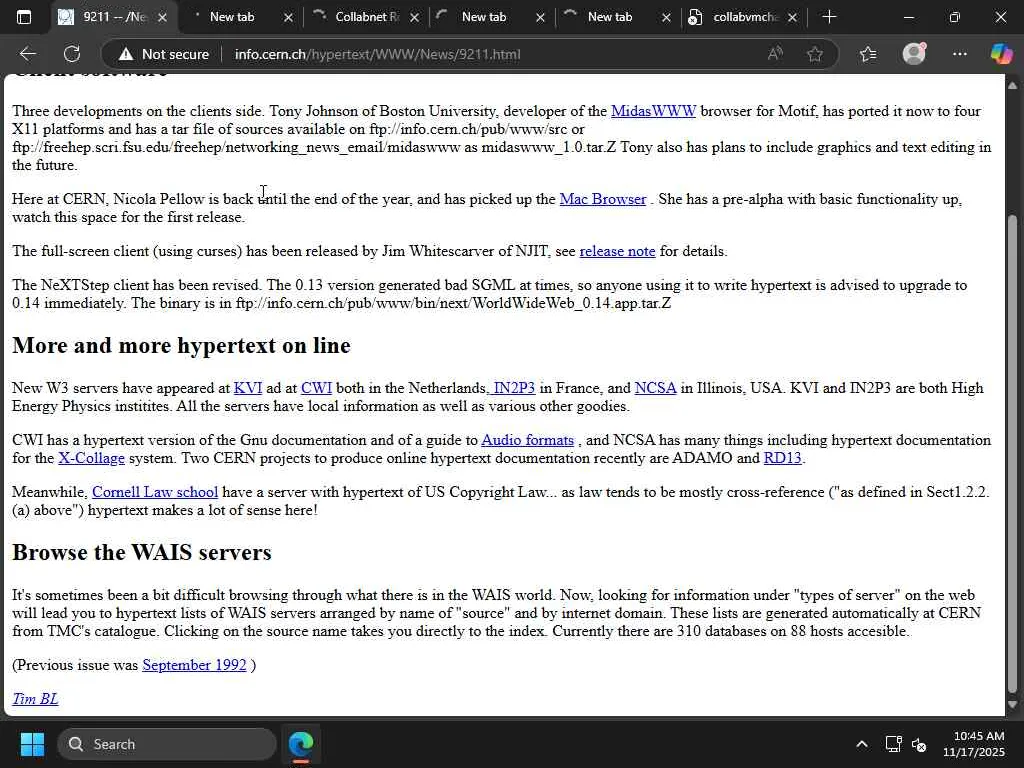The image size is (1024, 768).
Task: Open the CWI server link
Action: pyautogui.click(x=316, y=388)
